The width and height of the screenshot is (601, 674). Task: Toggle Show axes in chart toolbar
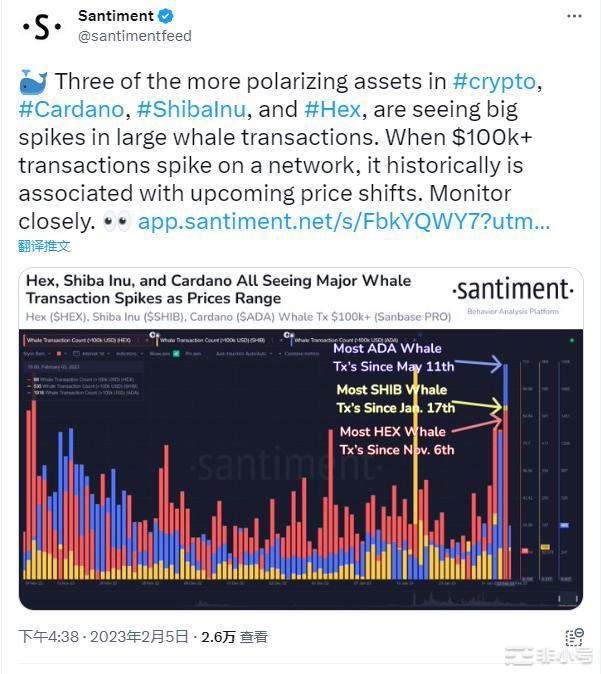click(160, 354)
